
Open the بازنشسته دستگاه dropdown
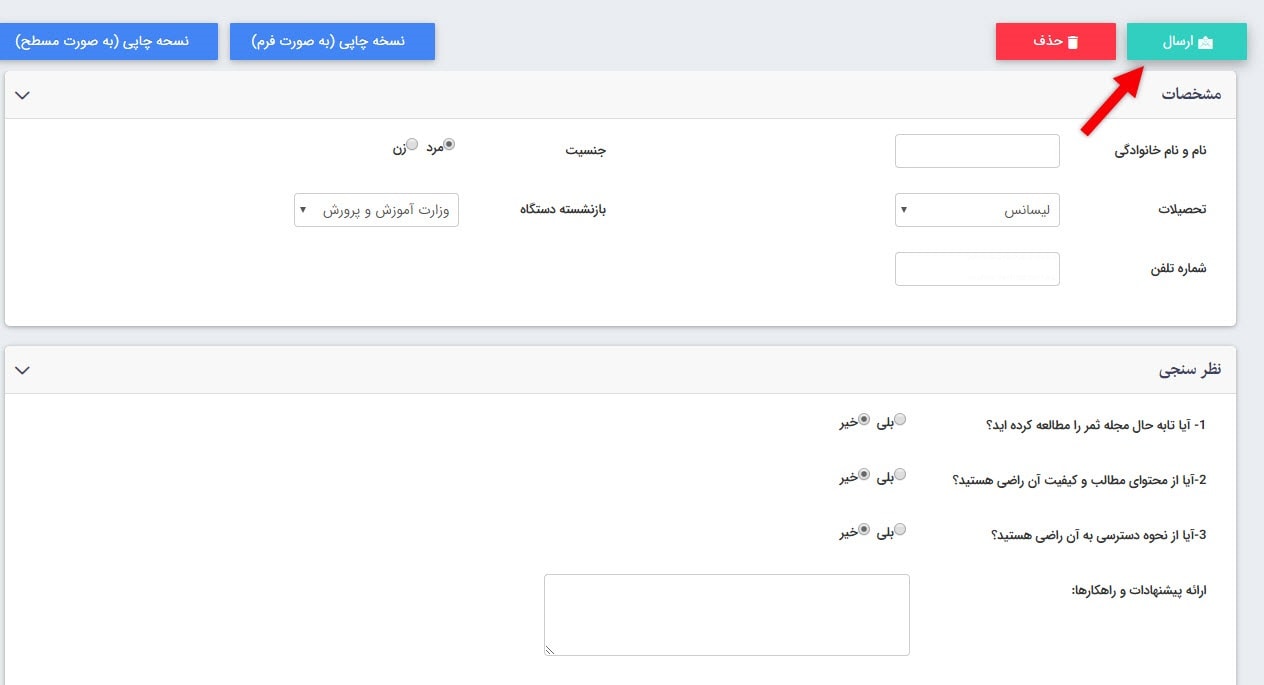click(376, 210)
